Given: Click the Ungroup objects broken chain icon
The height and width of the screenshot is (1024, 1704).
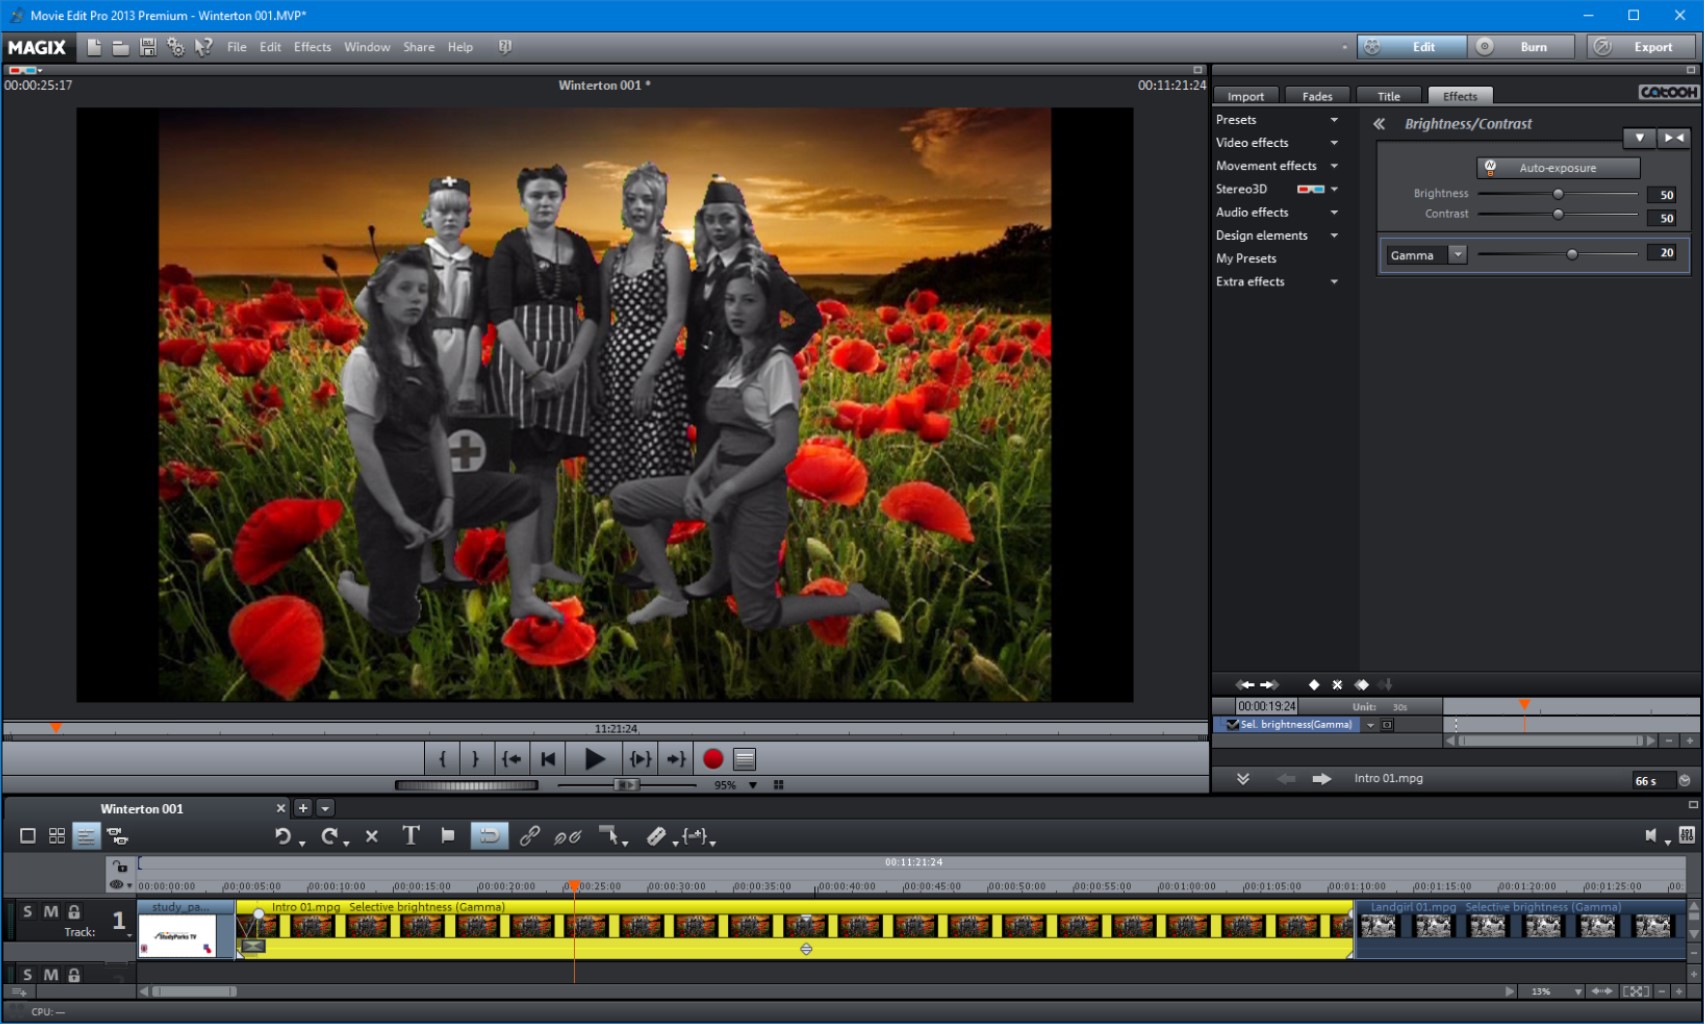Looking at the screenshot, I should (x=567, y=837).
